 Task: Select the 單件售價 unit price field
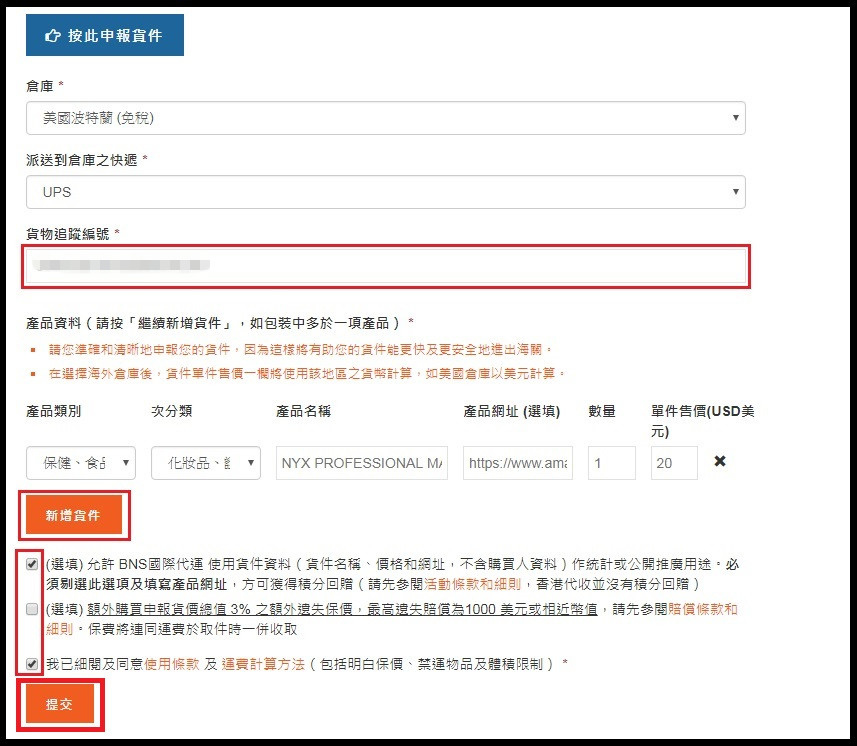(x=674, y=463)
